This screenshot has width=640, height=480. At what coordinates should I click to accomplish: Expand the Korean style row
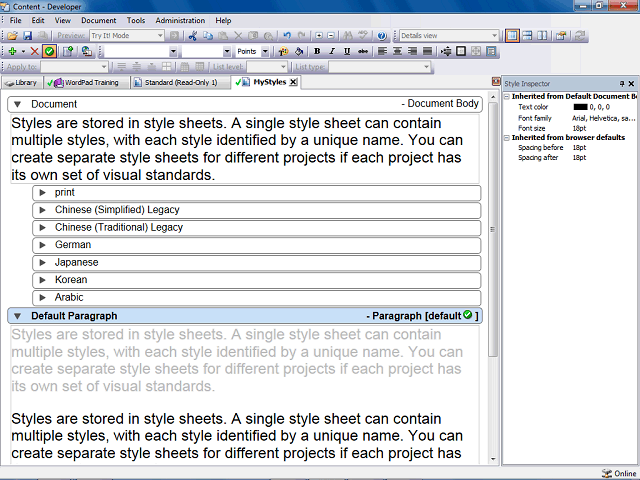point(42,280)
